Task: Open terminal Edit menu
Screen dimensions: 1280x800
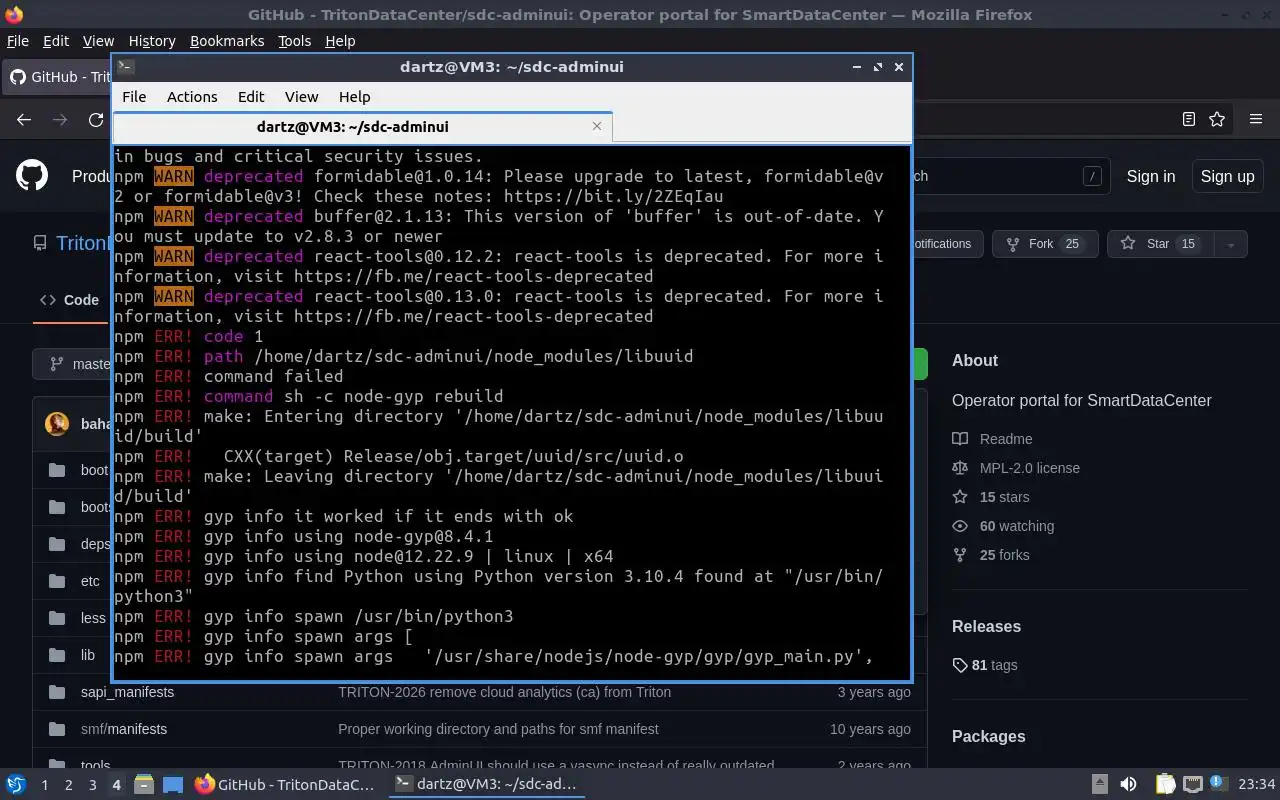Action: click(251, 97)
